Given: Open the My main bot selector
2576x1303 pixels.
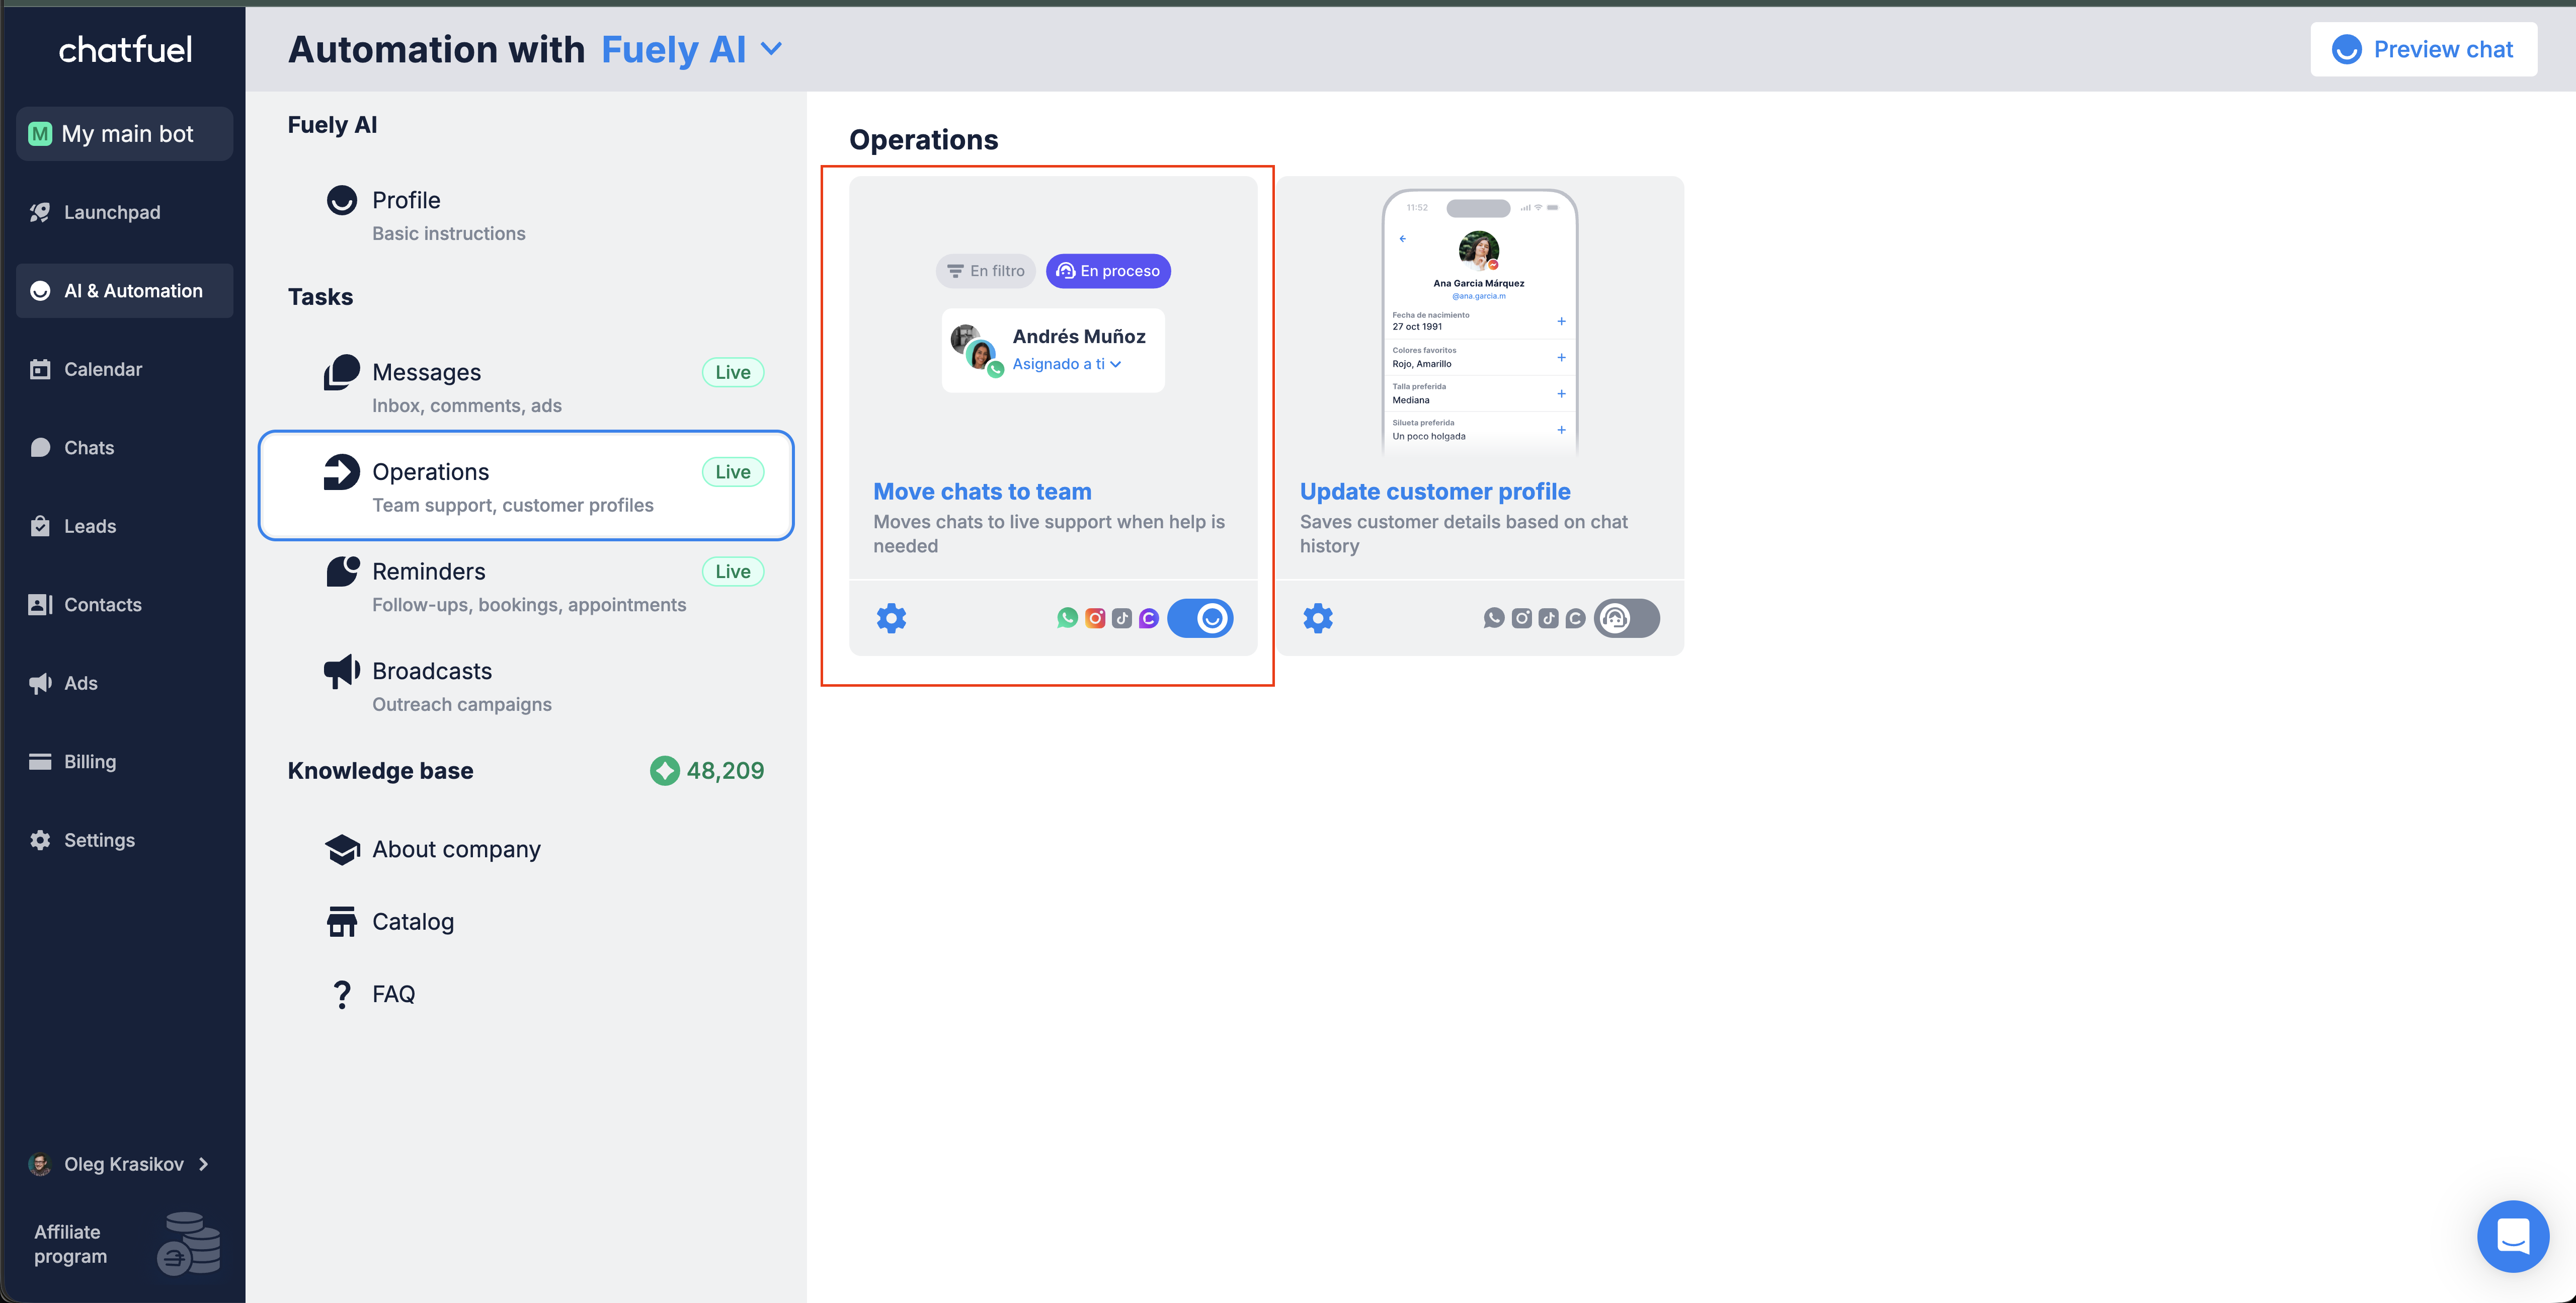Looking at the screenshot, I should [x=125, y=134].
